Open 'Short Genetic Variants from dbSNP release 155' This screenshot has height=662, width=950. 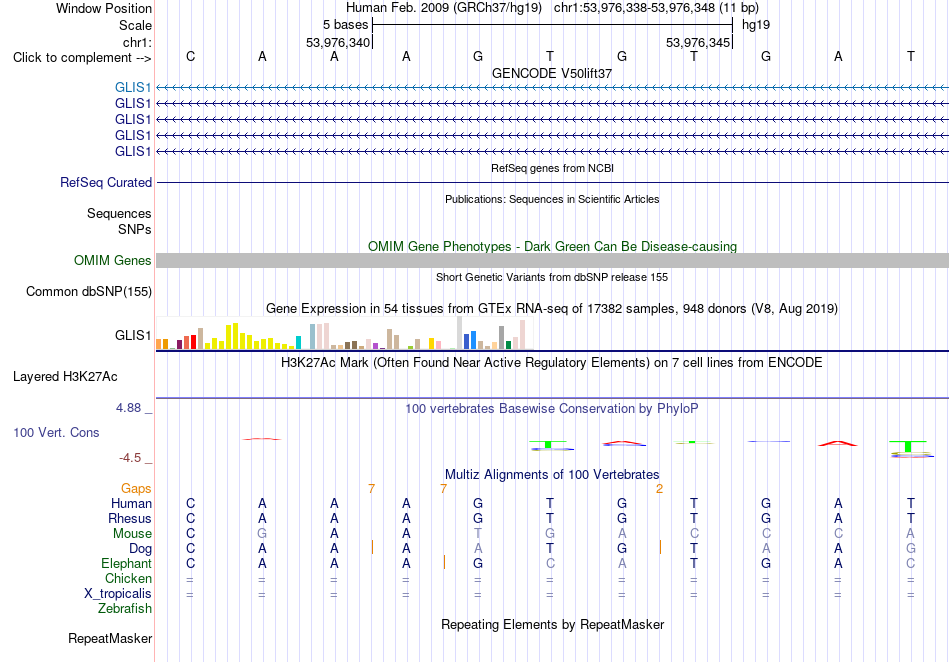click(x=552, y=277)
